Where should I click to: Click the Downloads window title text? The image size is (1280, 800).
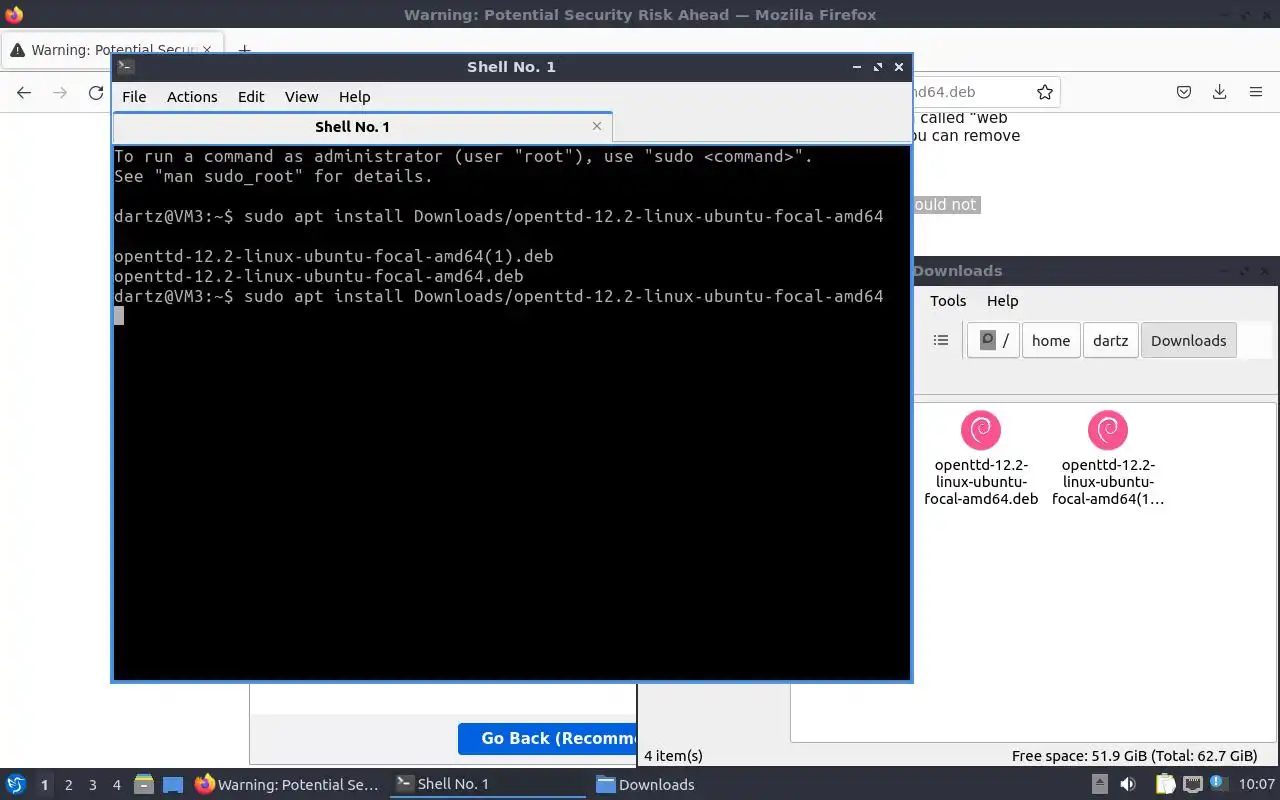[x=957, y=271]
